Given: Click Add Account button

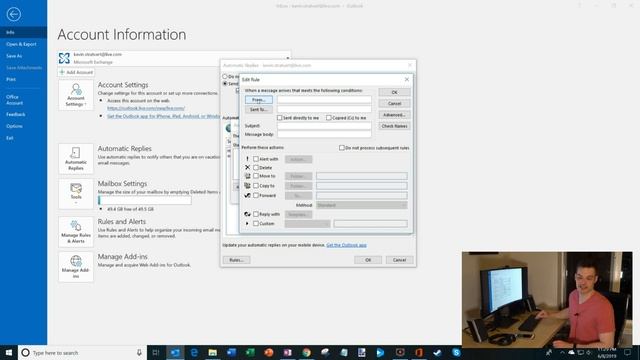Looking at the screenshot, I should tap(76, 72).
